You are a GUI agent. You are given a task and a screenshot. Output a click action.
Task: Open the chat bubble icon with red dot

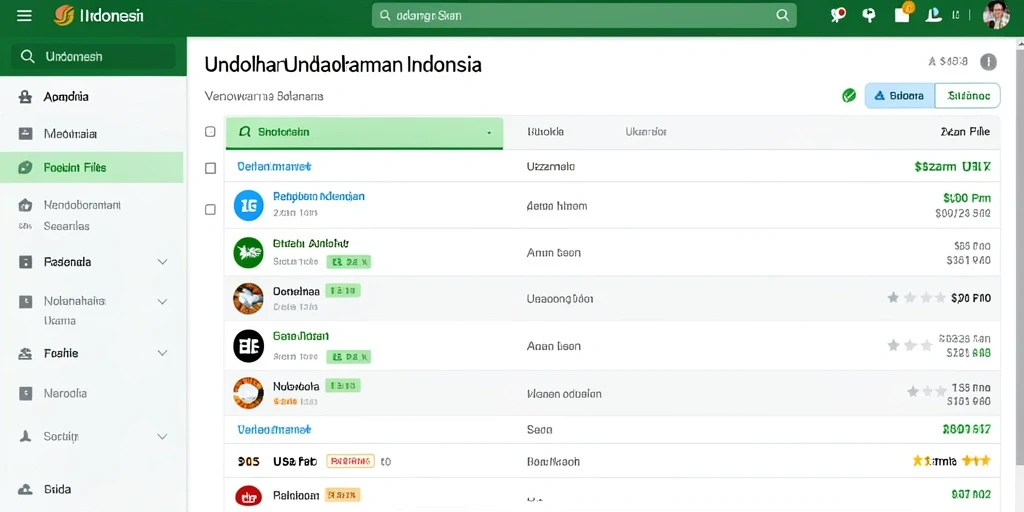coord(838,15)
